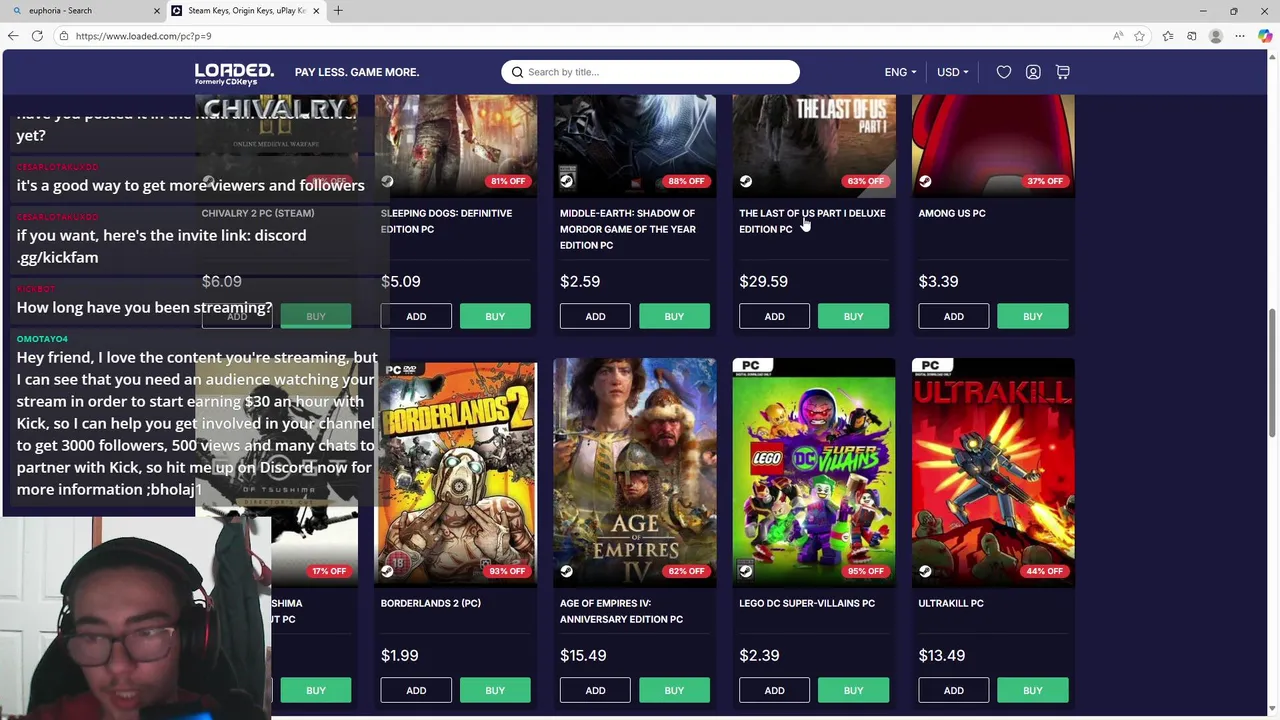Select the Steam Keys, Origin Keys tab

tap(245, 11)
